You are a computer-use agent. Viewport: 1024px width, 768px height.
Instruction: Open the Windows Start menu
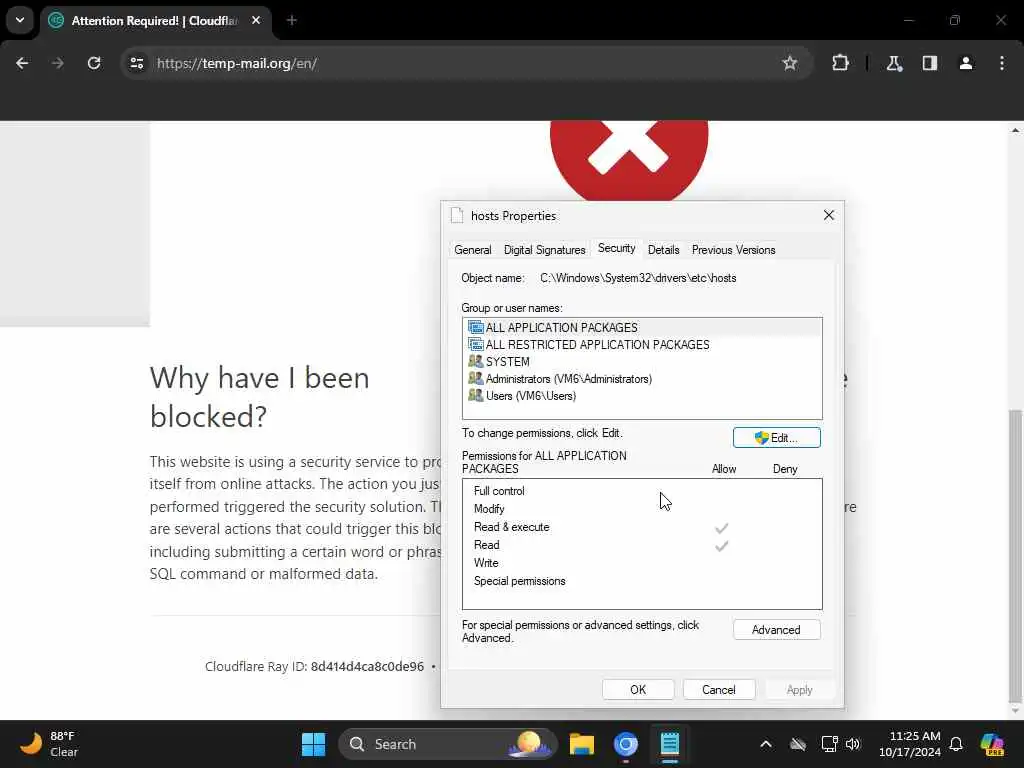point(313,744)
